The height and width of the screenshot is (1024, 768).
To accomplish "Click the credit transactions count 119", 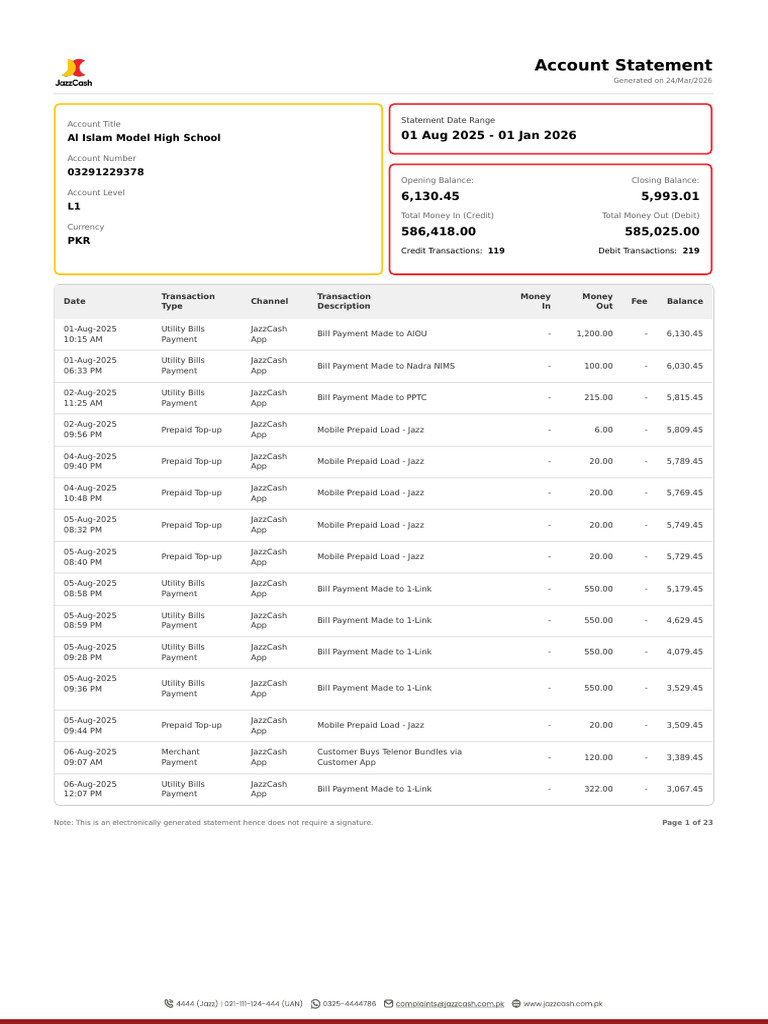I will tap(496, 251).
